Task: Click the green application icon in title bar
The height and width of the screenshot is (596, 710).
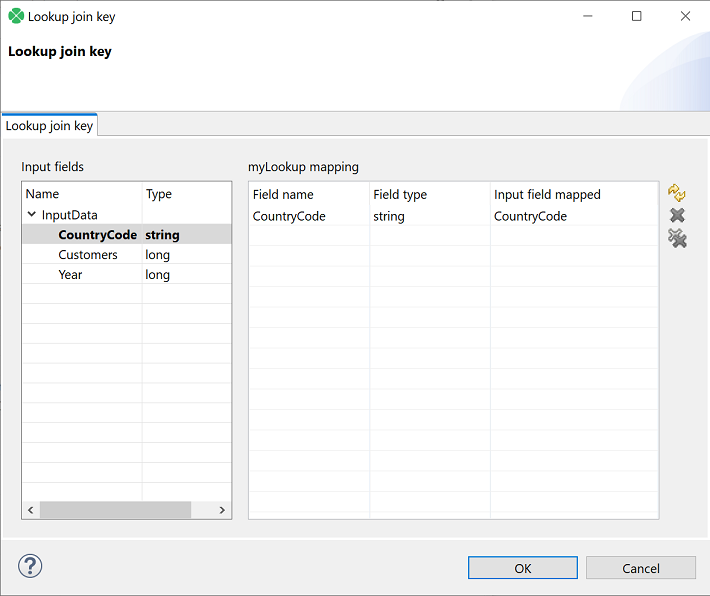Action: pyautogui.click(x=16, y=17)
